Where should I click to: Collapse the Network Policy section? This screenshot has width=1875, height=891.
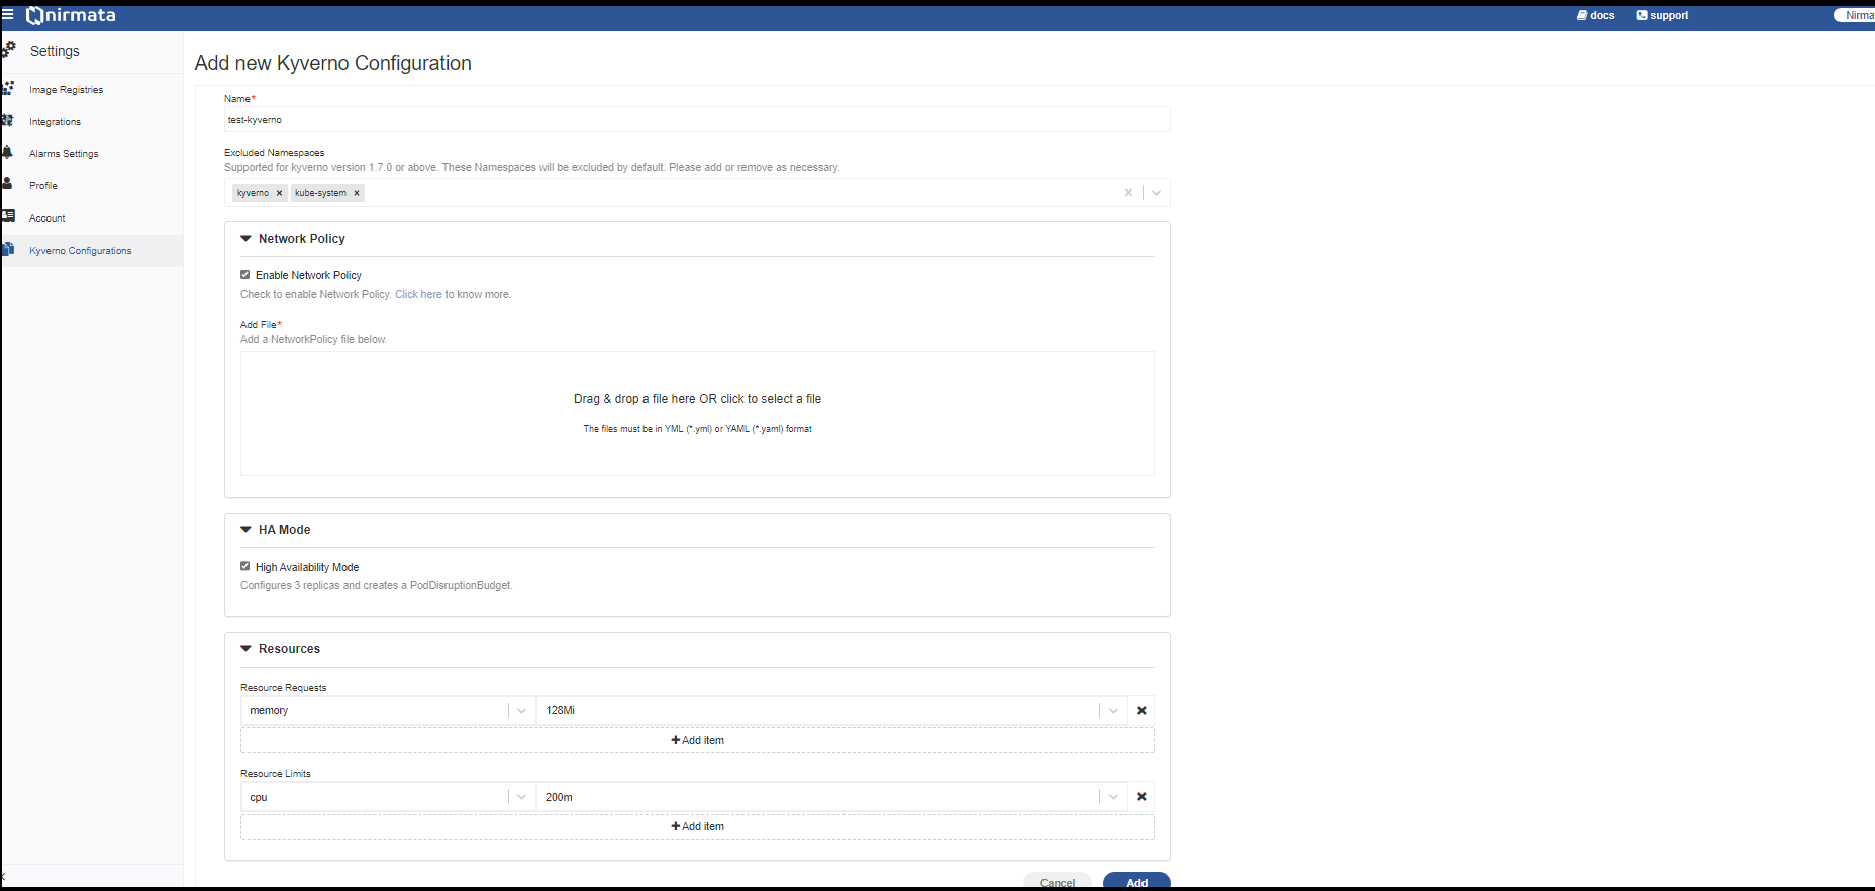point(246,239)
